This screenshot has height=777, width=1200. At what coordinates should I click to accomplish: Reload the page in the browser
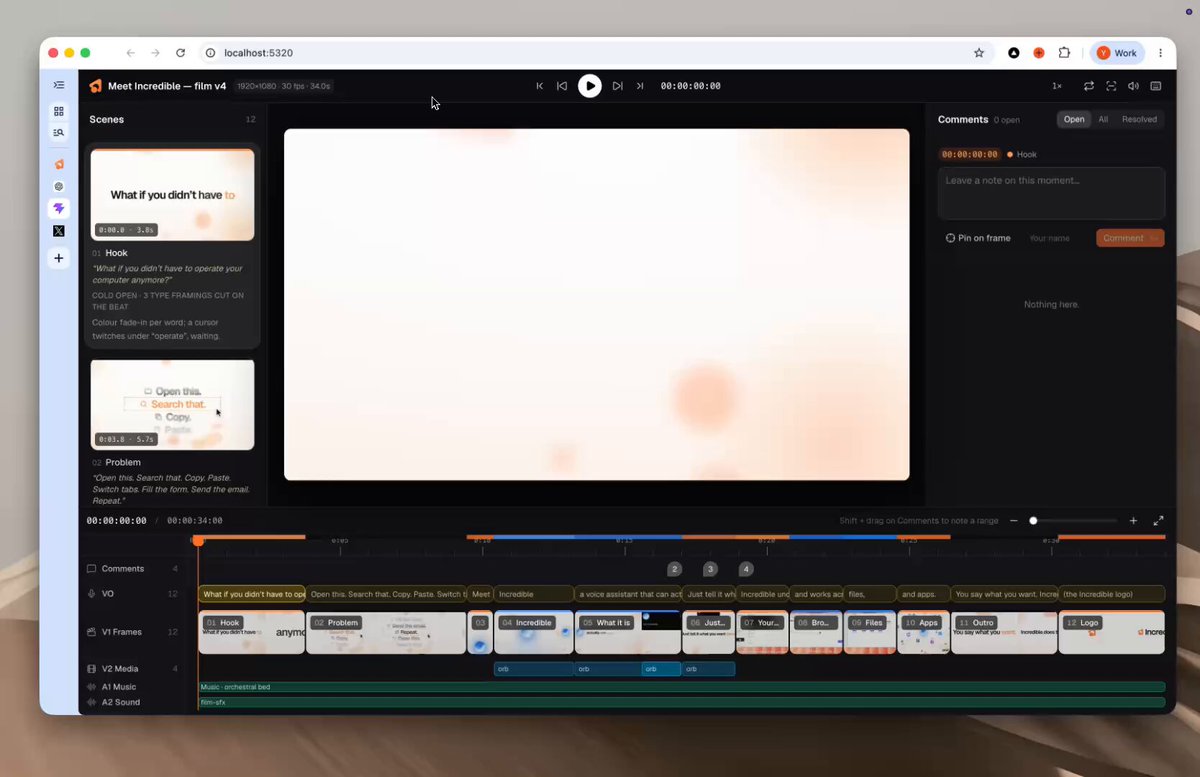180,53
